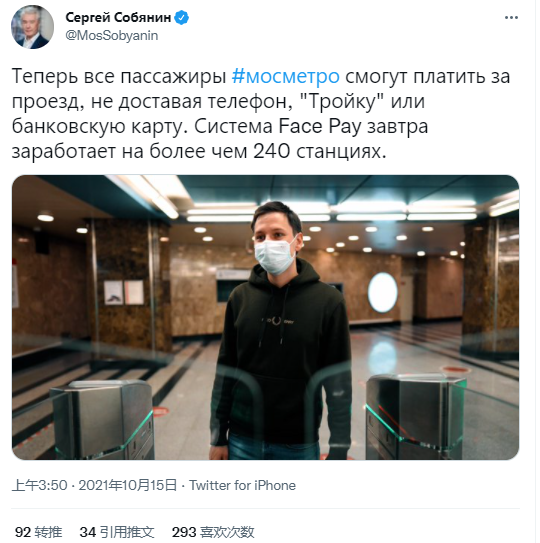Click the quote tweets count number 34
Viewport: 540px width, 543px height.
click(88, 532)
